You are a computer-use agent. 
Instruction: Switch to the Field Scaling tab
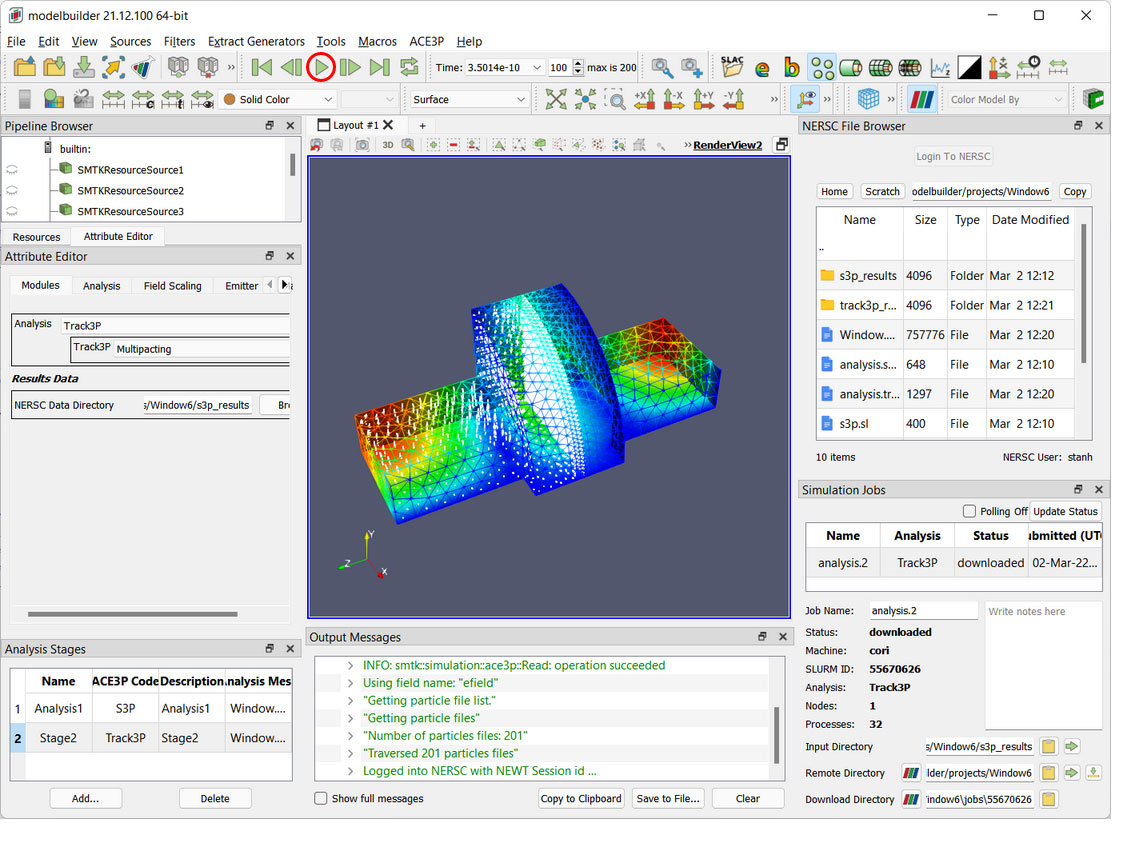[172, 286]
